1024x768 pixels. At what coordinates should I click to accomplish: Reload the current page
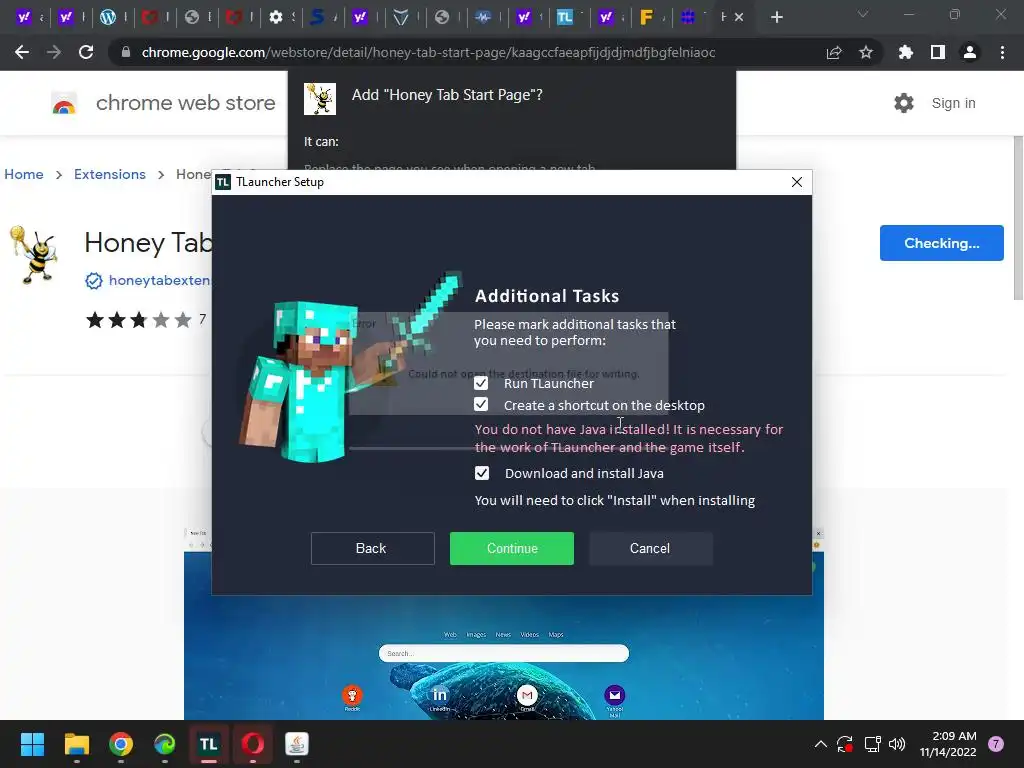pyautogui.click(x=86, y=52)
